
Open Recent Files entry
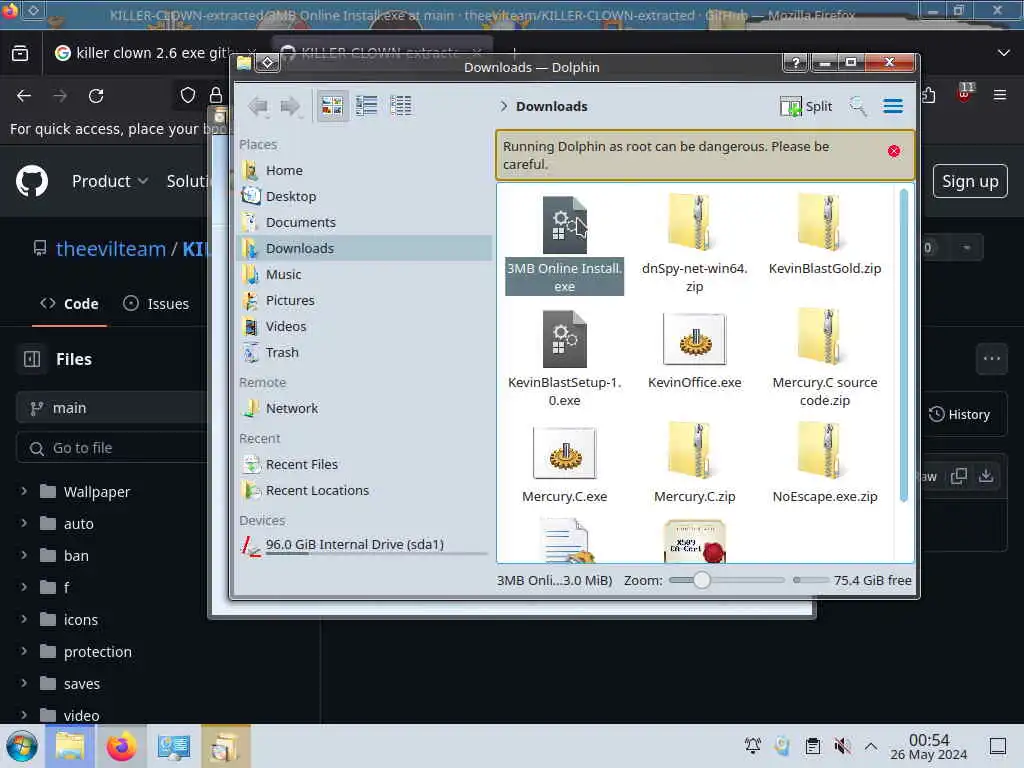(x=364, y=464)
